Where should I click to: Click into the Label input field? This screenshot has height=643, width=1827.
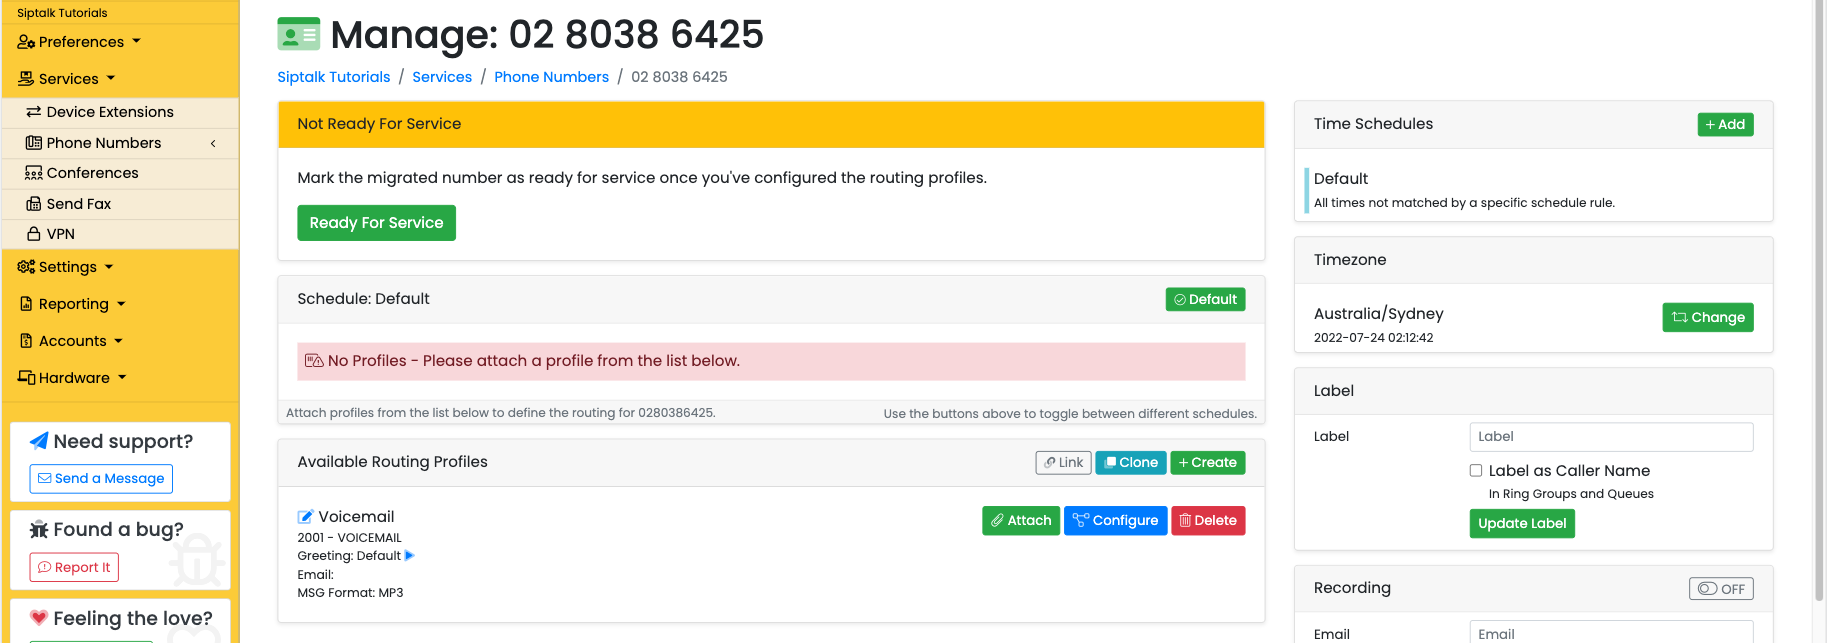(1611, 437)
